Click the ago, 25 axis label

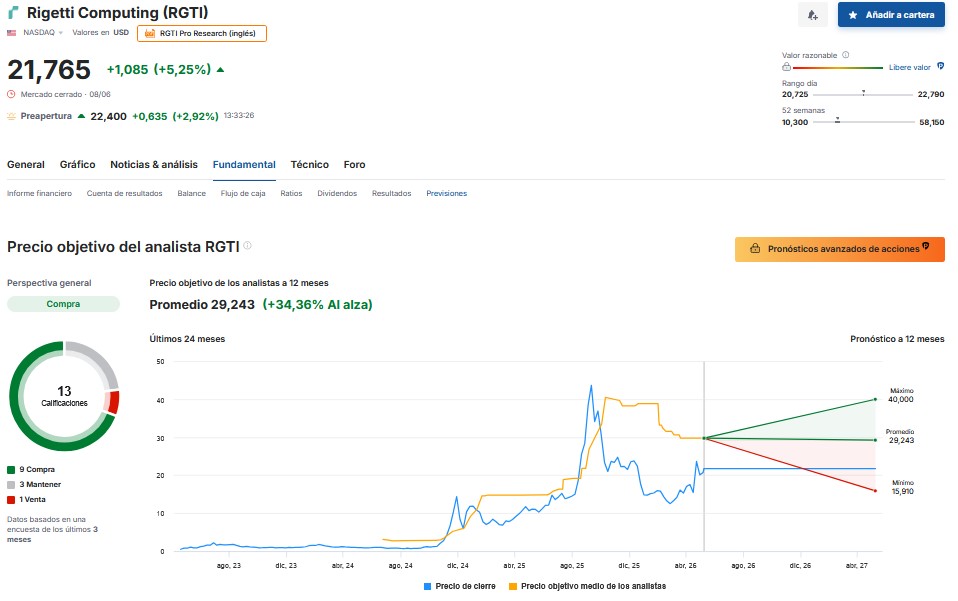point(572,566)
